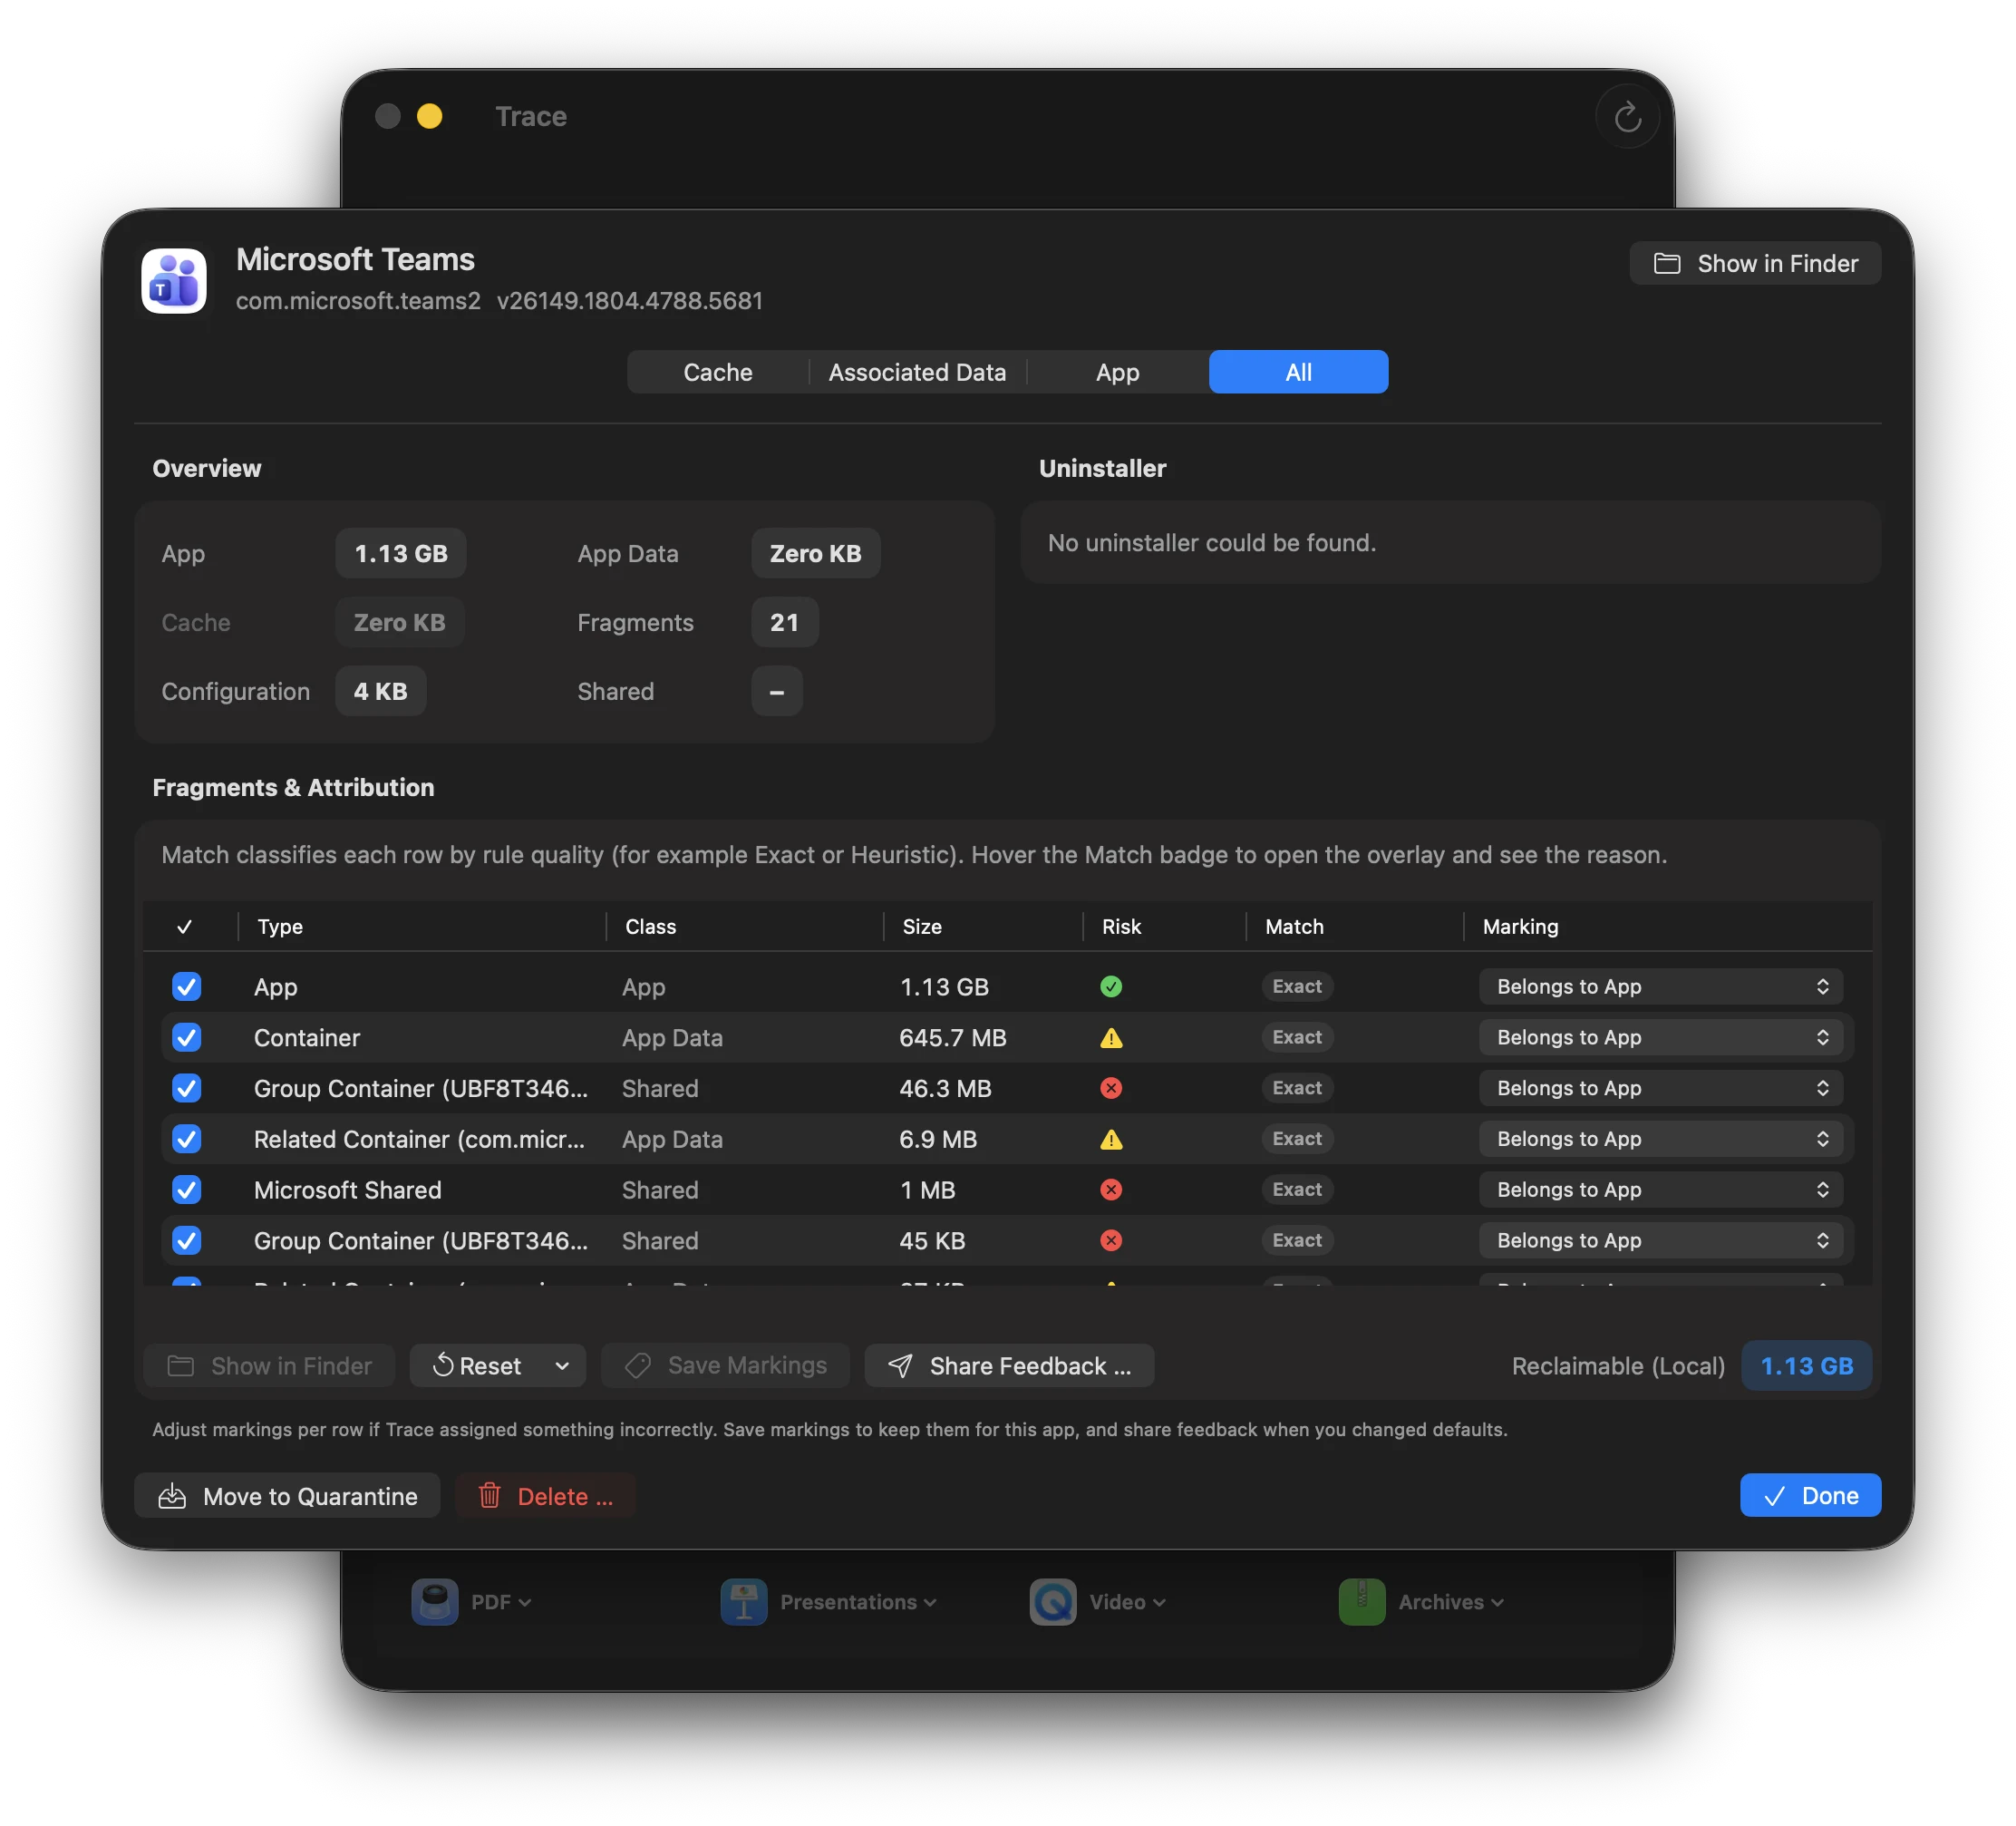The height and width of the screenshot is (1826, 2016).
Task: Toggle the select-all checkmark column header
Action: pyautogui.click(x=185, y=927)
